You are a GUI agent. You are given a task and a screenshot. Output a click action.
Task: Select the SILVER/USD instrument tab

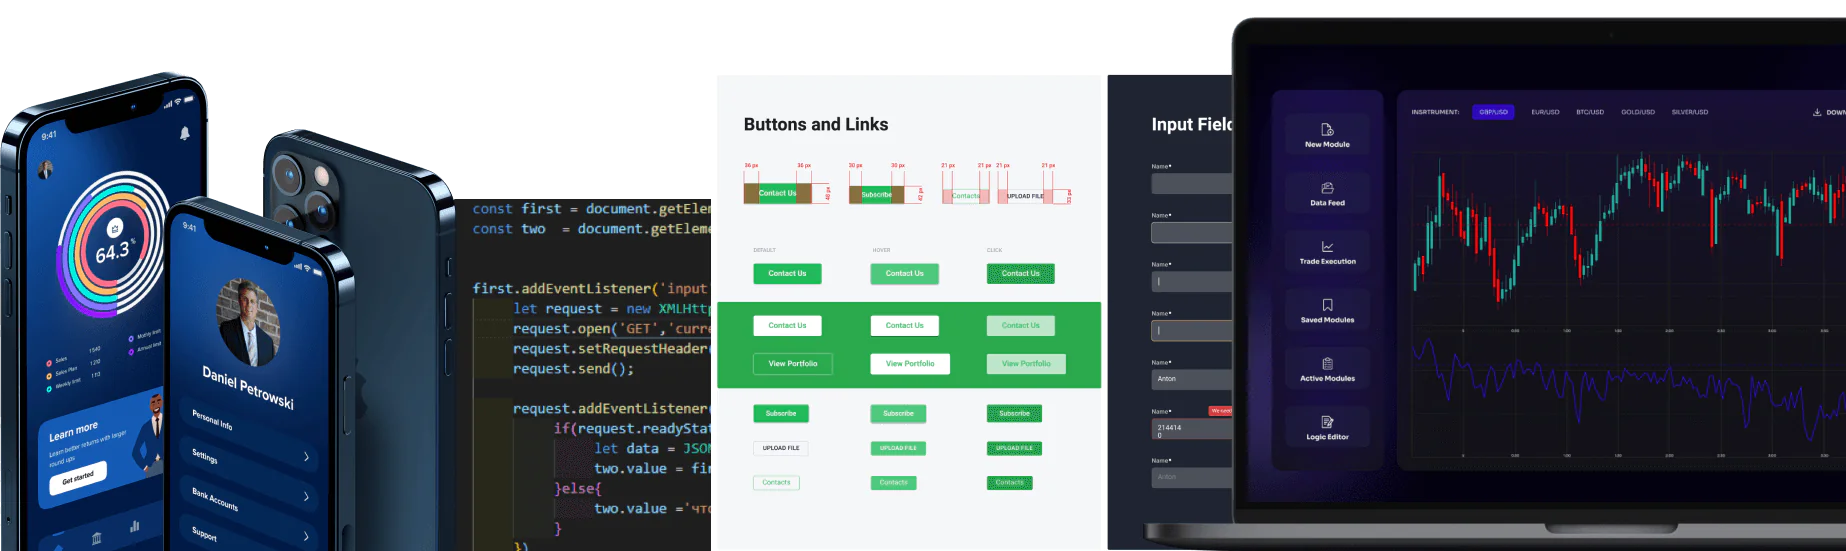coord(1690,112)
